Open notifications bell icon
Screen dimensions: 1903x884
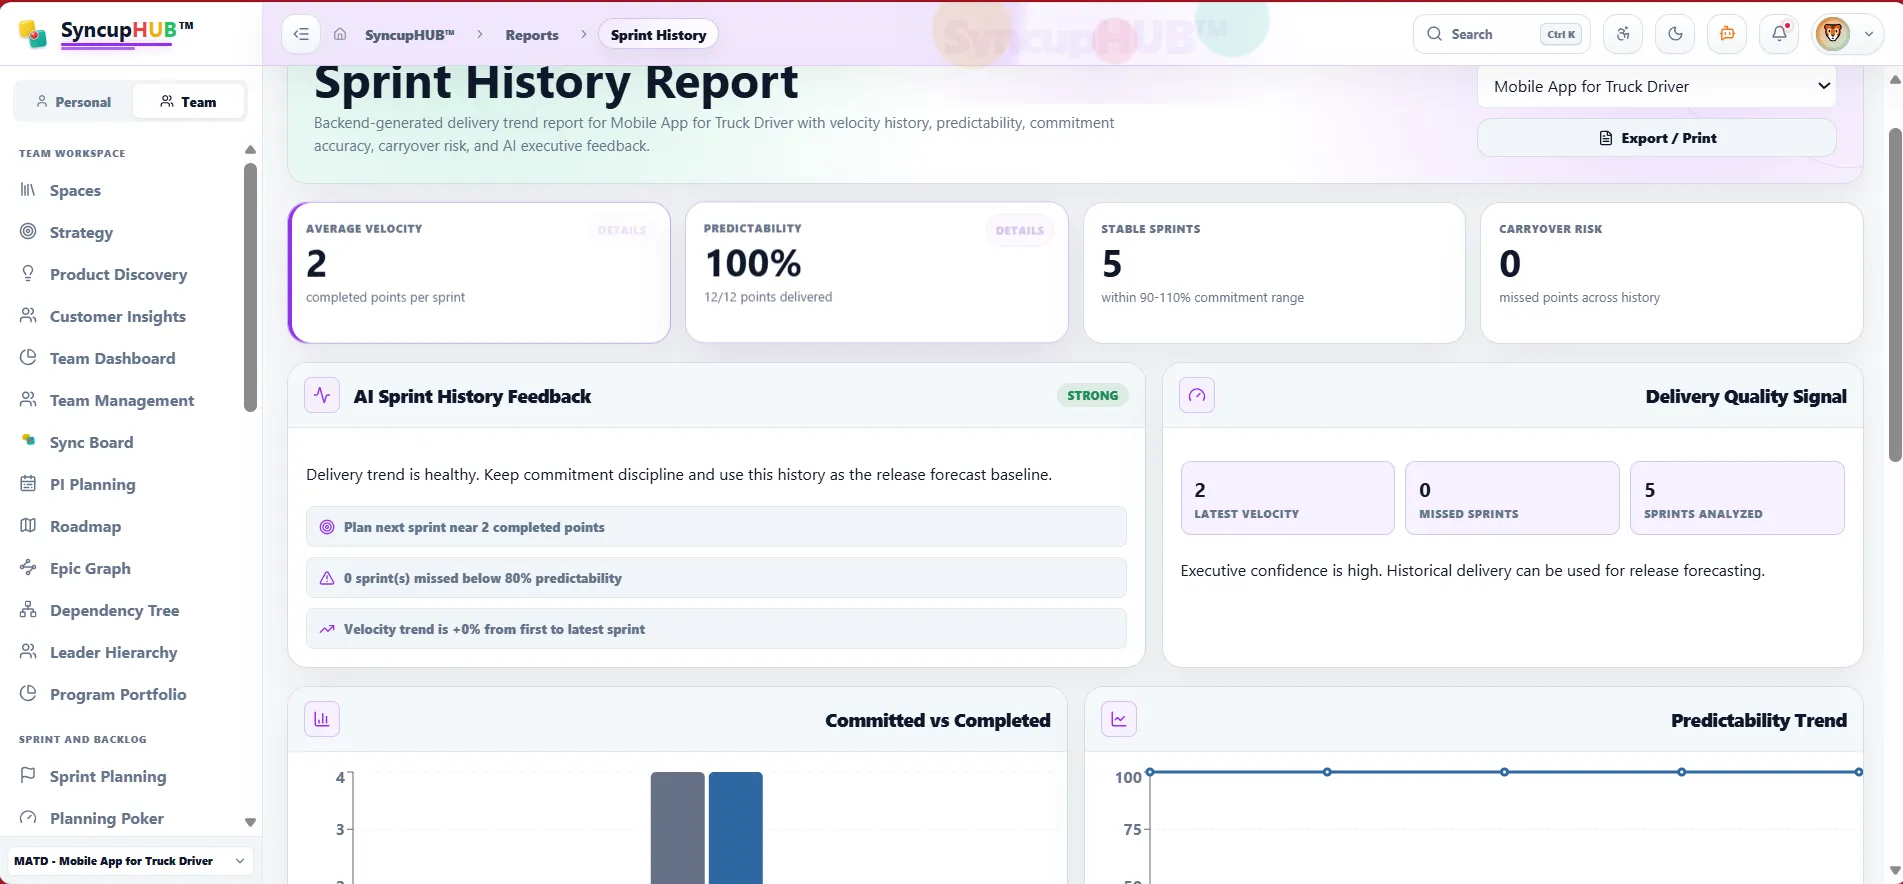click(1779, 34)
